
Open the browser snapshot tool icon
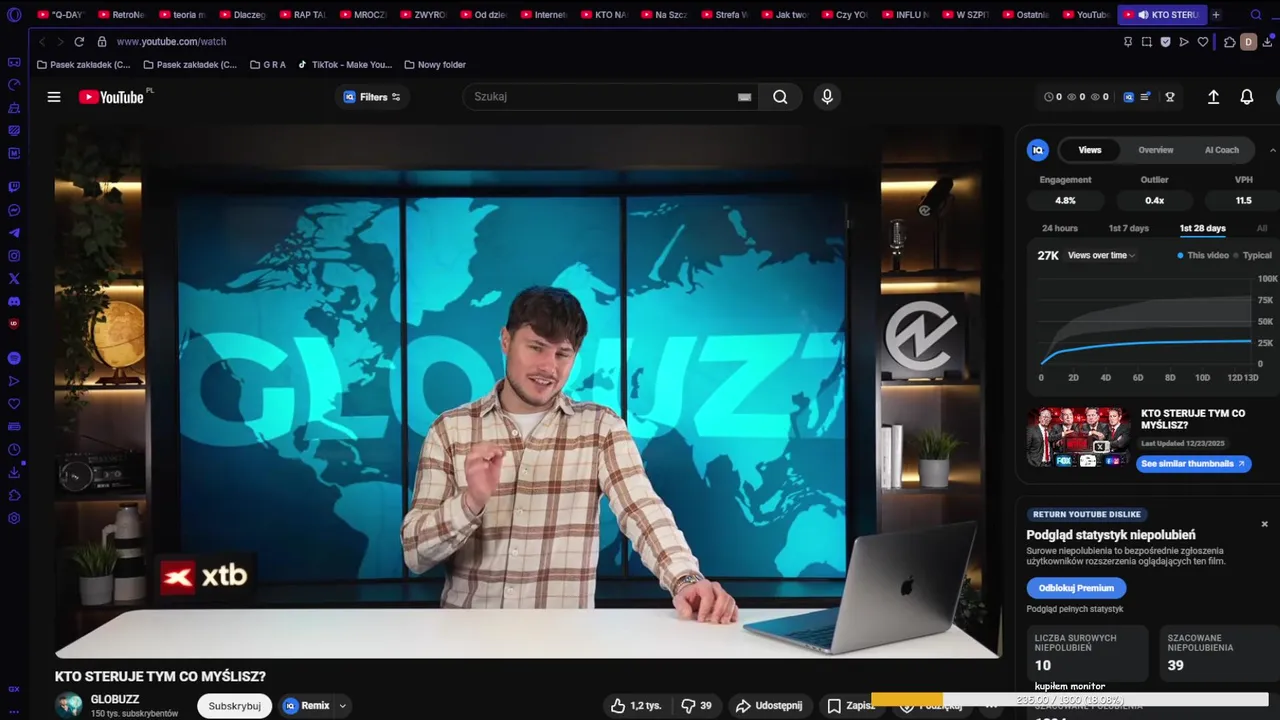pyautogui.click(x=1147, y=42)
